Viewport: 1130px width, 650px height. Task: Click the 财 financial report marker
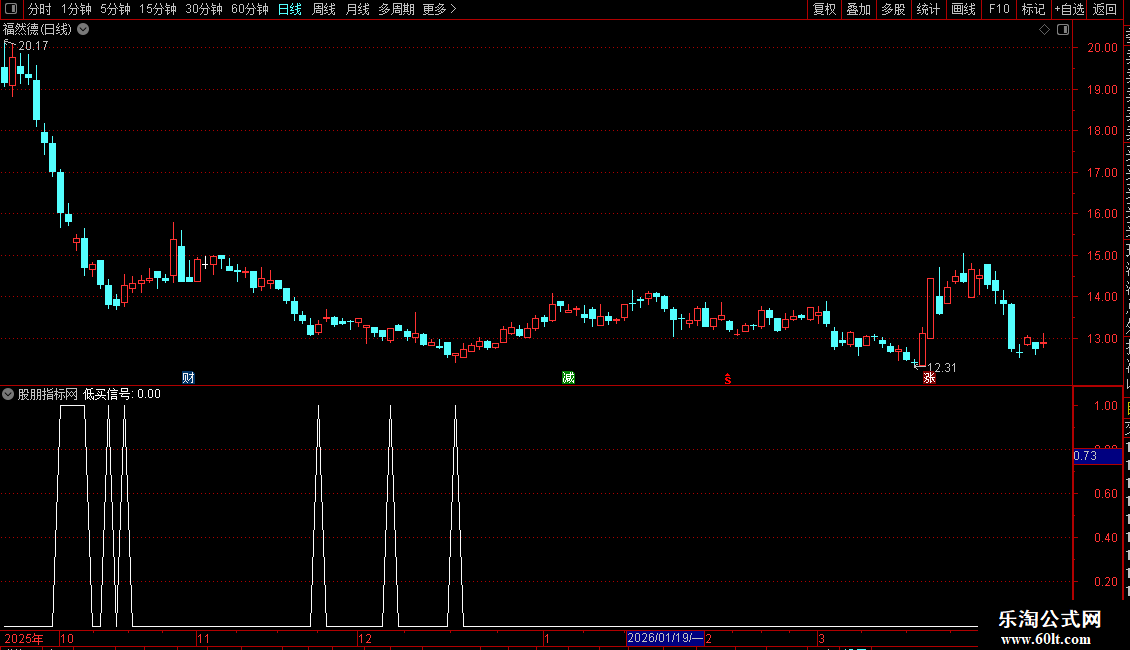188,378
